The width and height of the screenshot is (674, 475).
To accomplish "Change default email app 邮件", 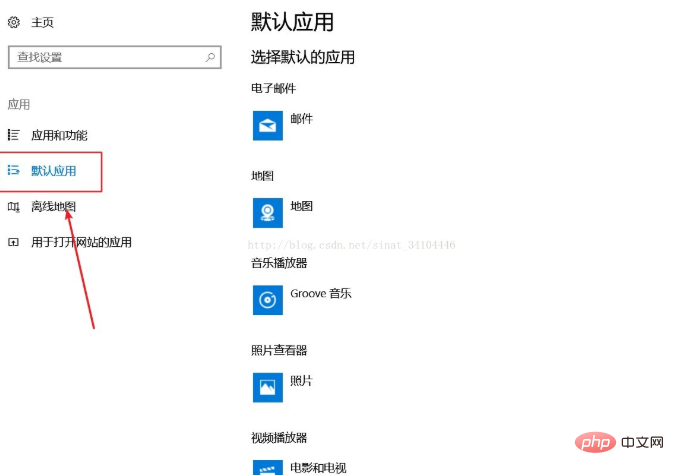I will tap(302, 119).
